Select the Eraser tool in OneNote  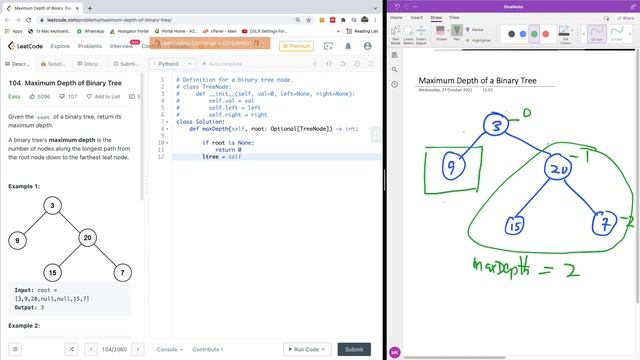tap(440, 33)
